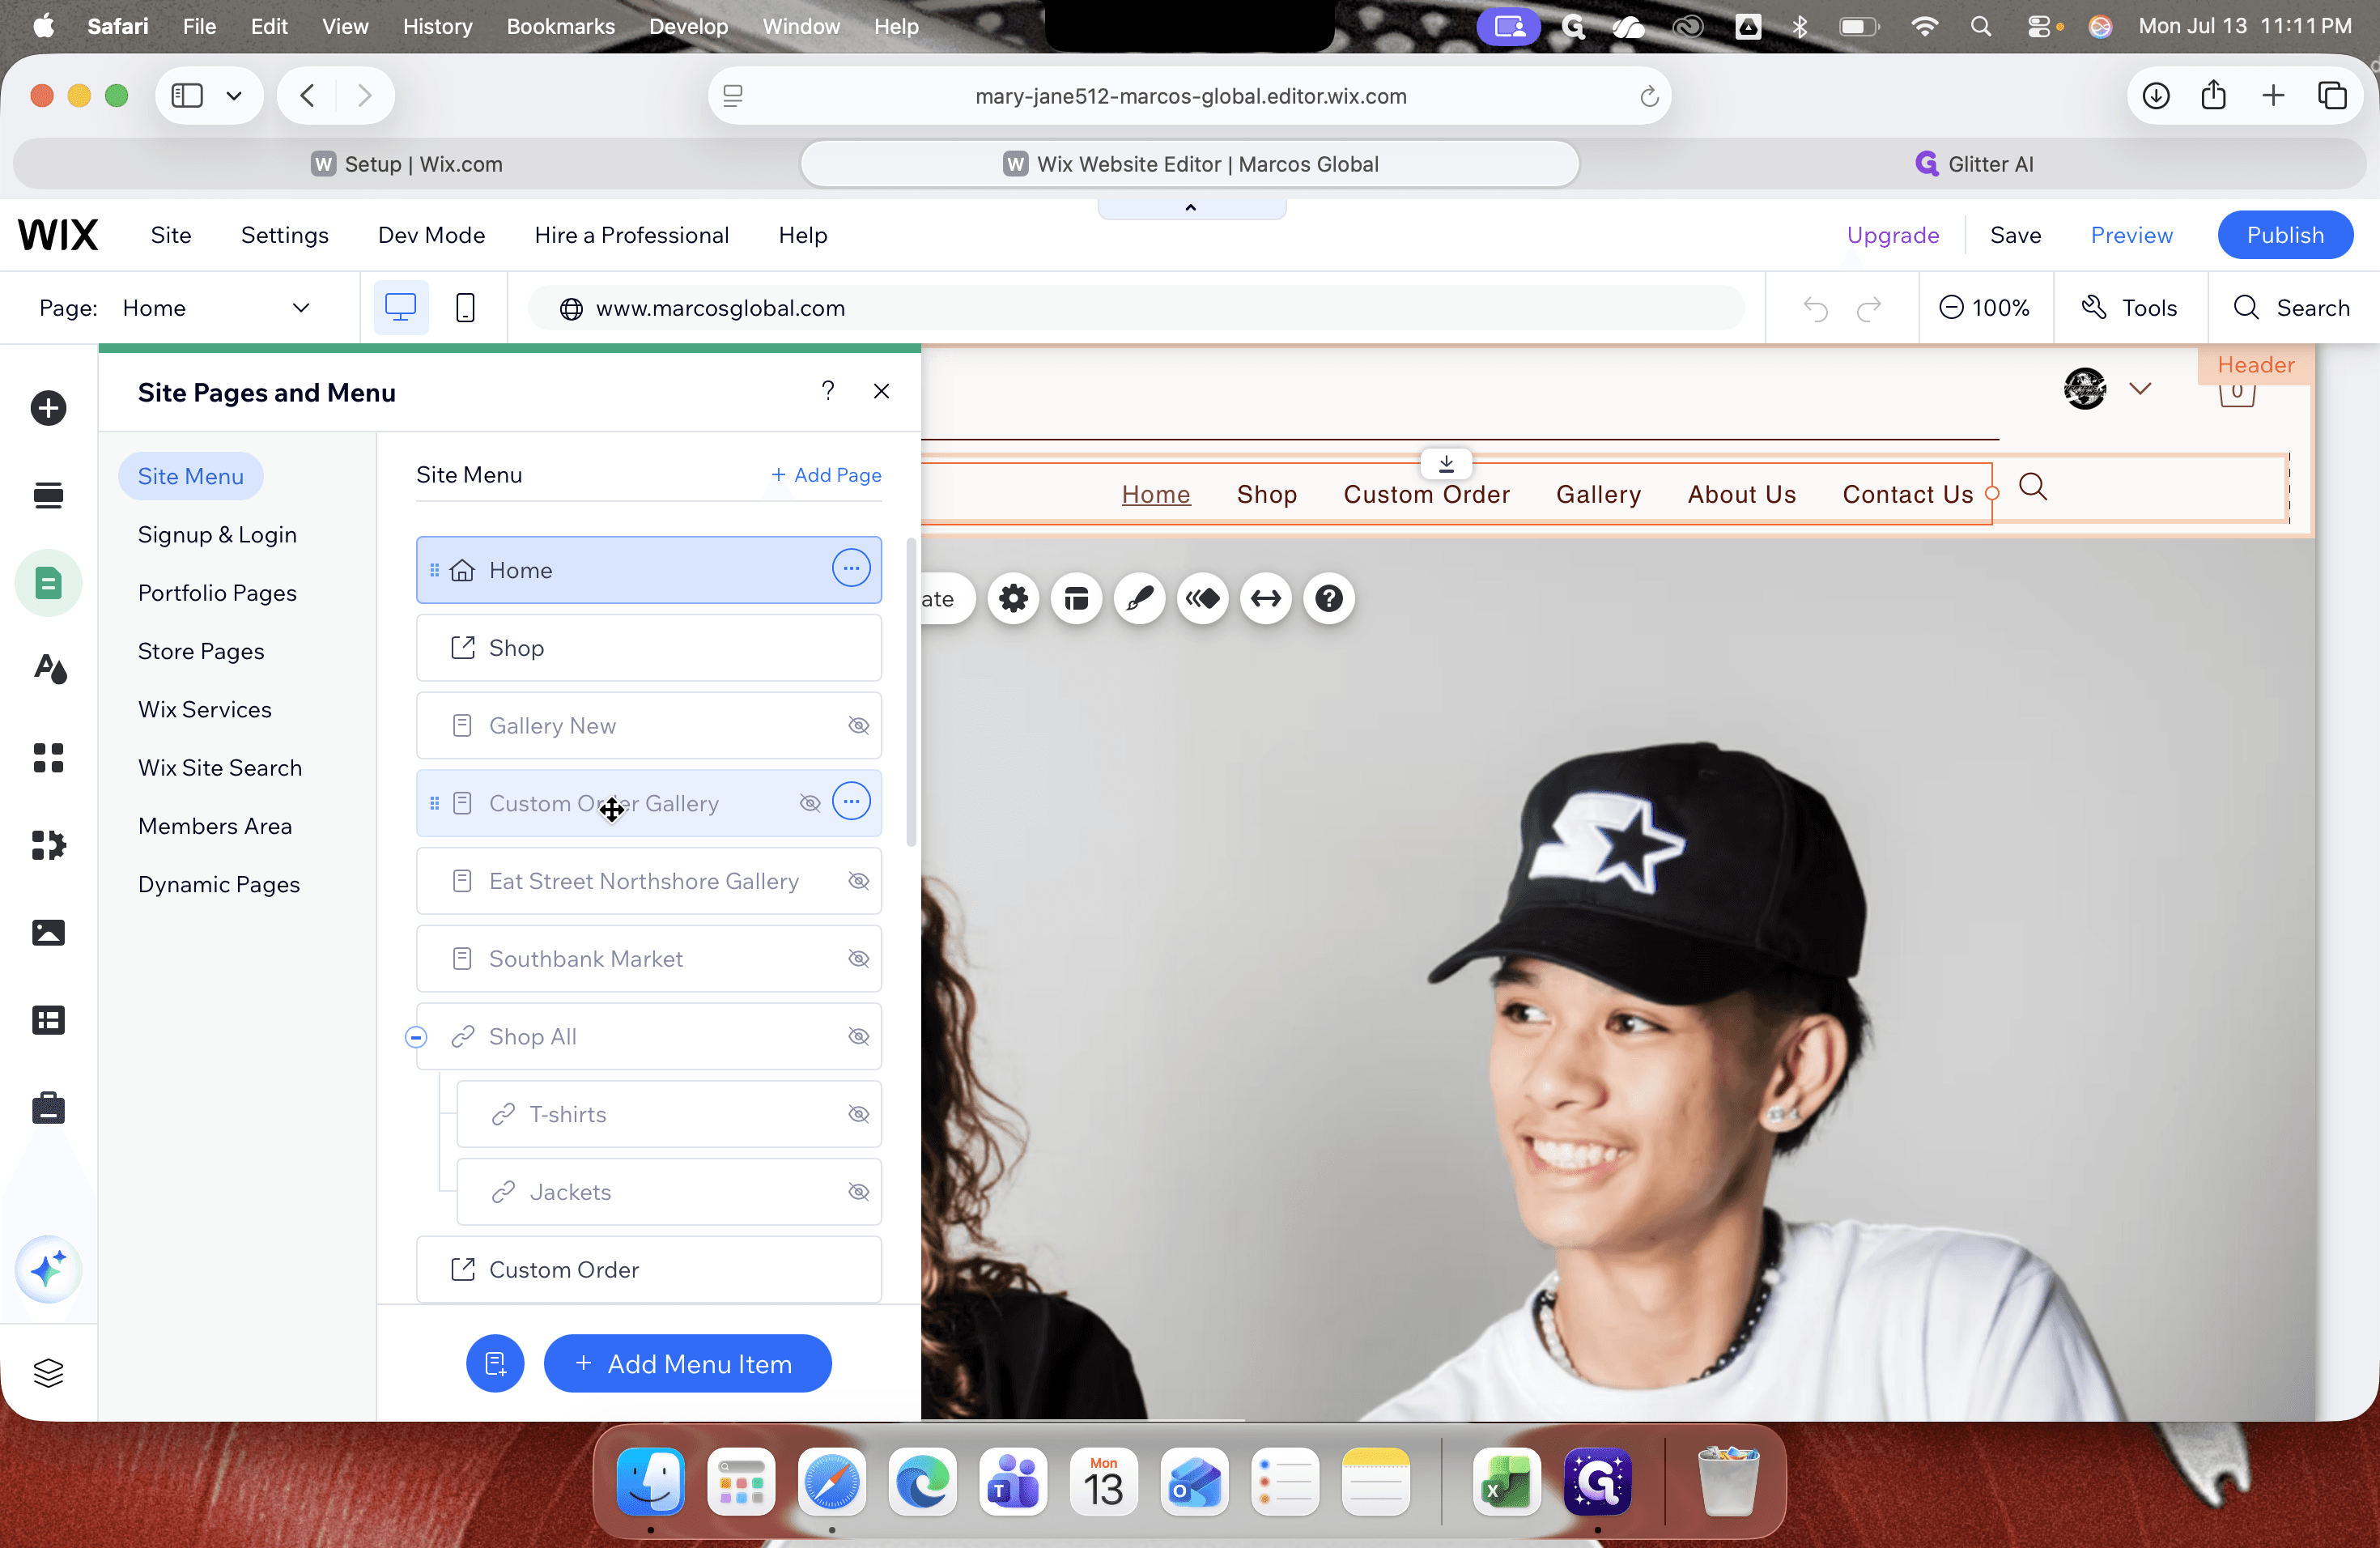2380x1548 pixels.
Task: Click the stretch arrows icon on floating toolbar
Action: coord(1266,598)
